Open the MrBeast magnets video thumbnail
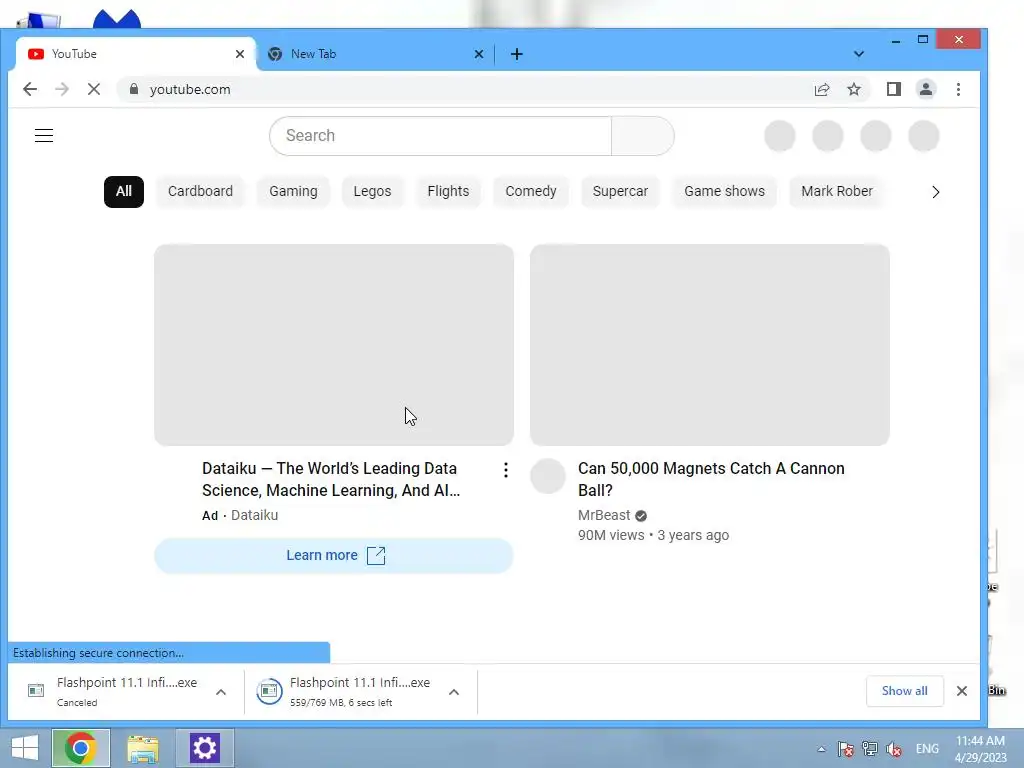The width and height of the screenshot is (1024, 768). coord(710,345)
